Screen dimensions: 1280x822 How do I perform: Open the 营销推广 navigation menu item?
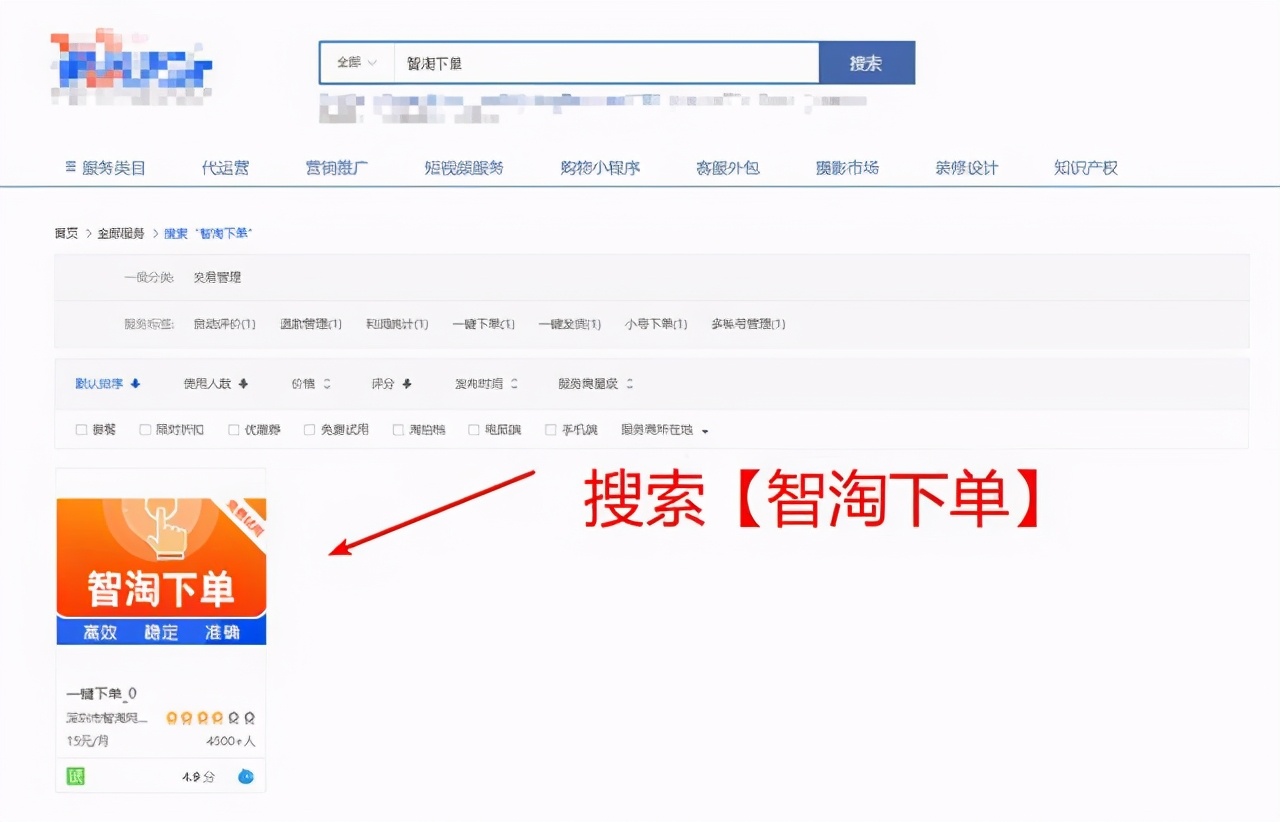pos(339,167)
